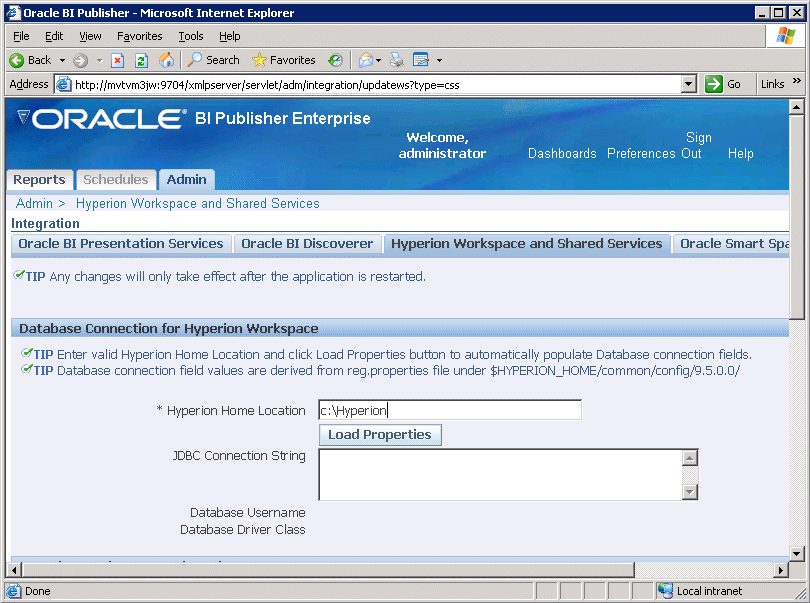Open Oracle BI Discoverer tab

pos(307,243)
